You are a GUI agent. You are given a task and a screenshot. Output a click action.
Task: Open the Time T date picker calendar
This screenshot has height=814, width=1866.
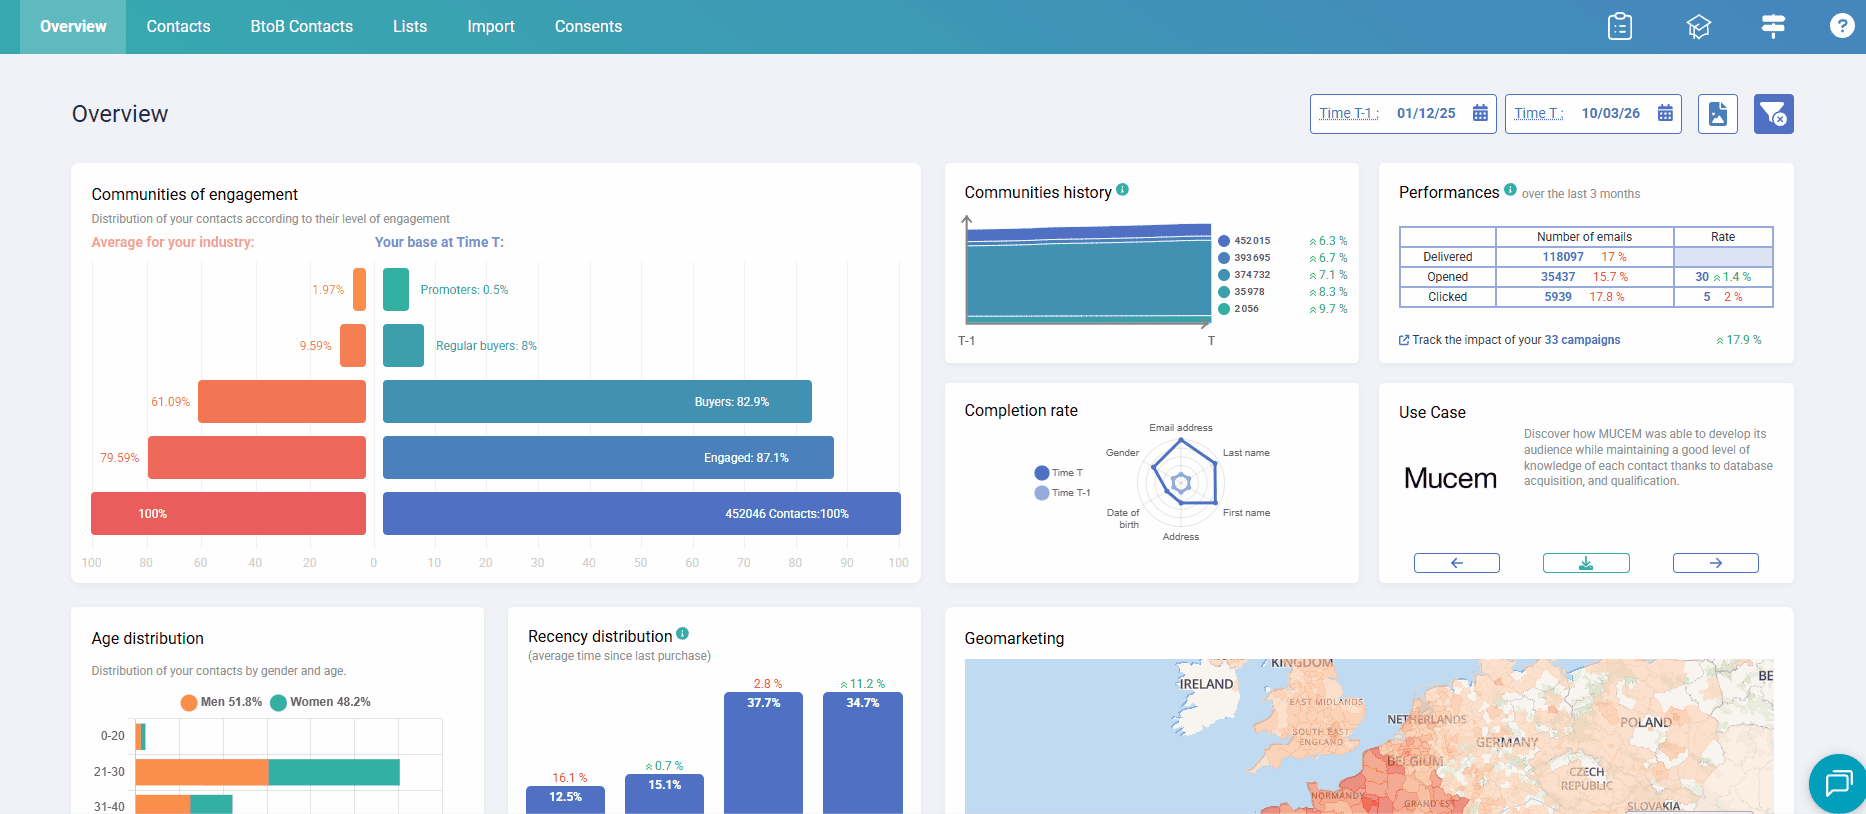click(1665, 114)
